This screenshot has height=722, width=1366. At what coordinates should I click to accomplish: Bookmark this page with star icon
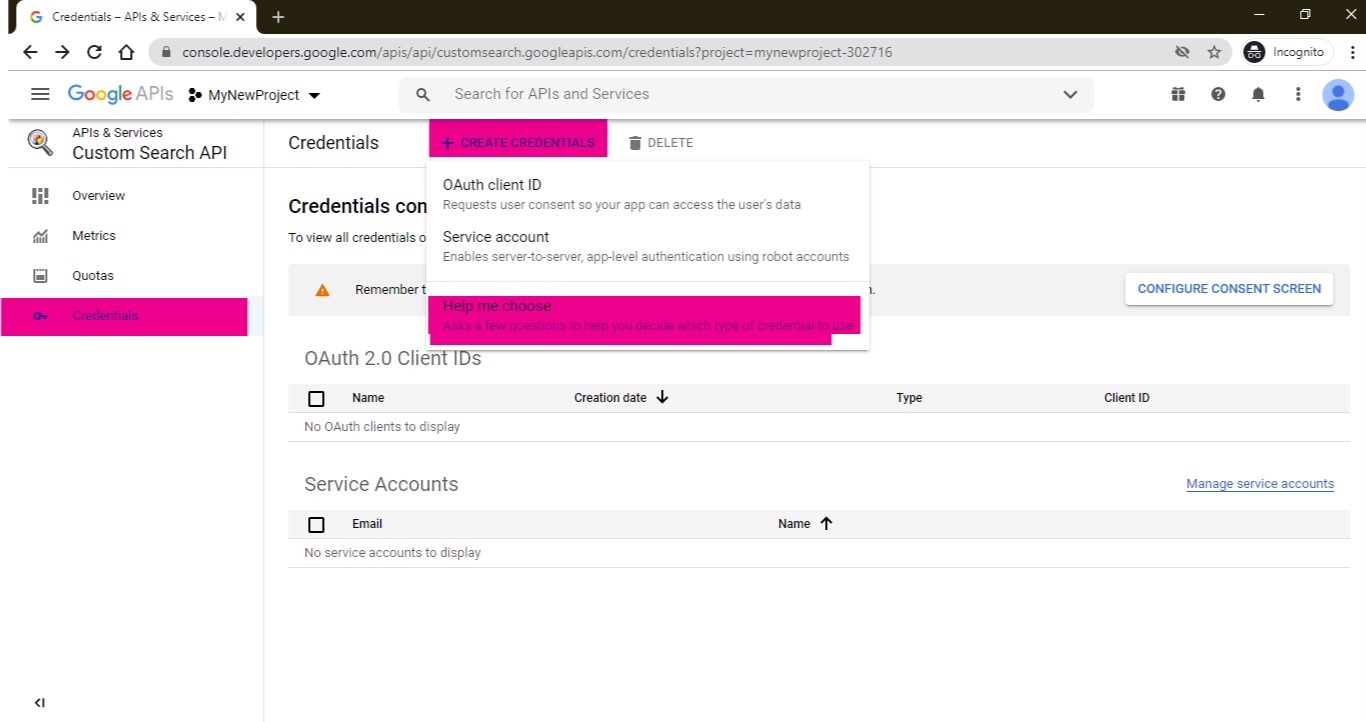1214,52
